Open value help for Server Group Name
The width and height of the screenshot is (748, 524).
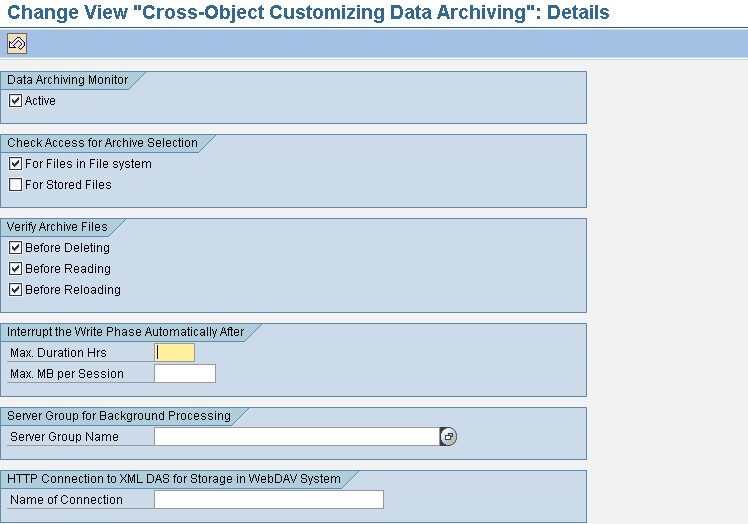pyautogui.click(x=448, y=437)
